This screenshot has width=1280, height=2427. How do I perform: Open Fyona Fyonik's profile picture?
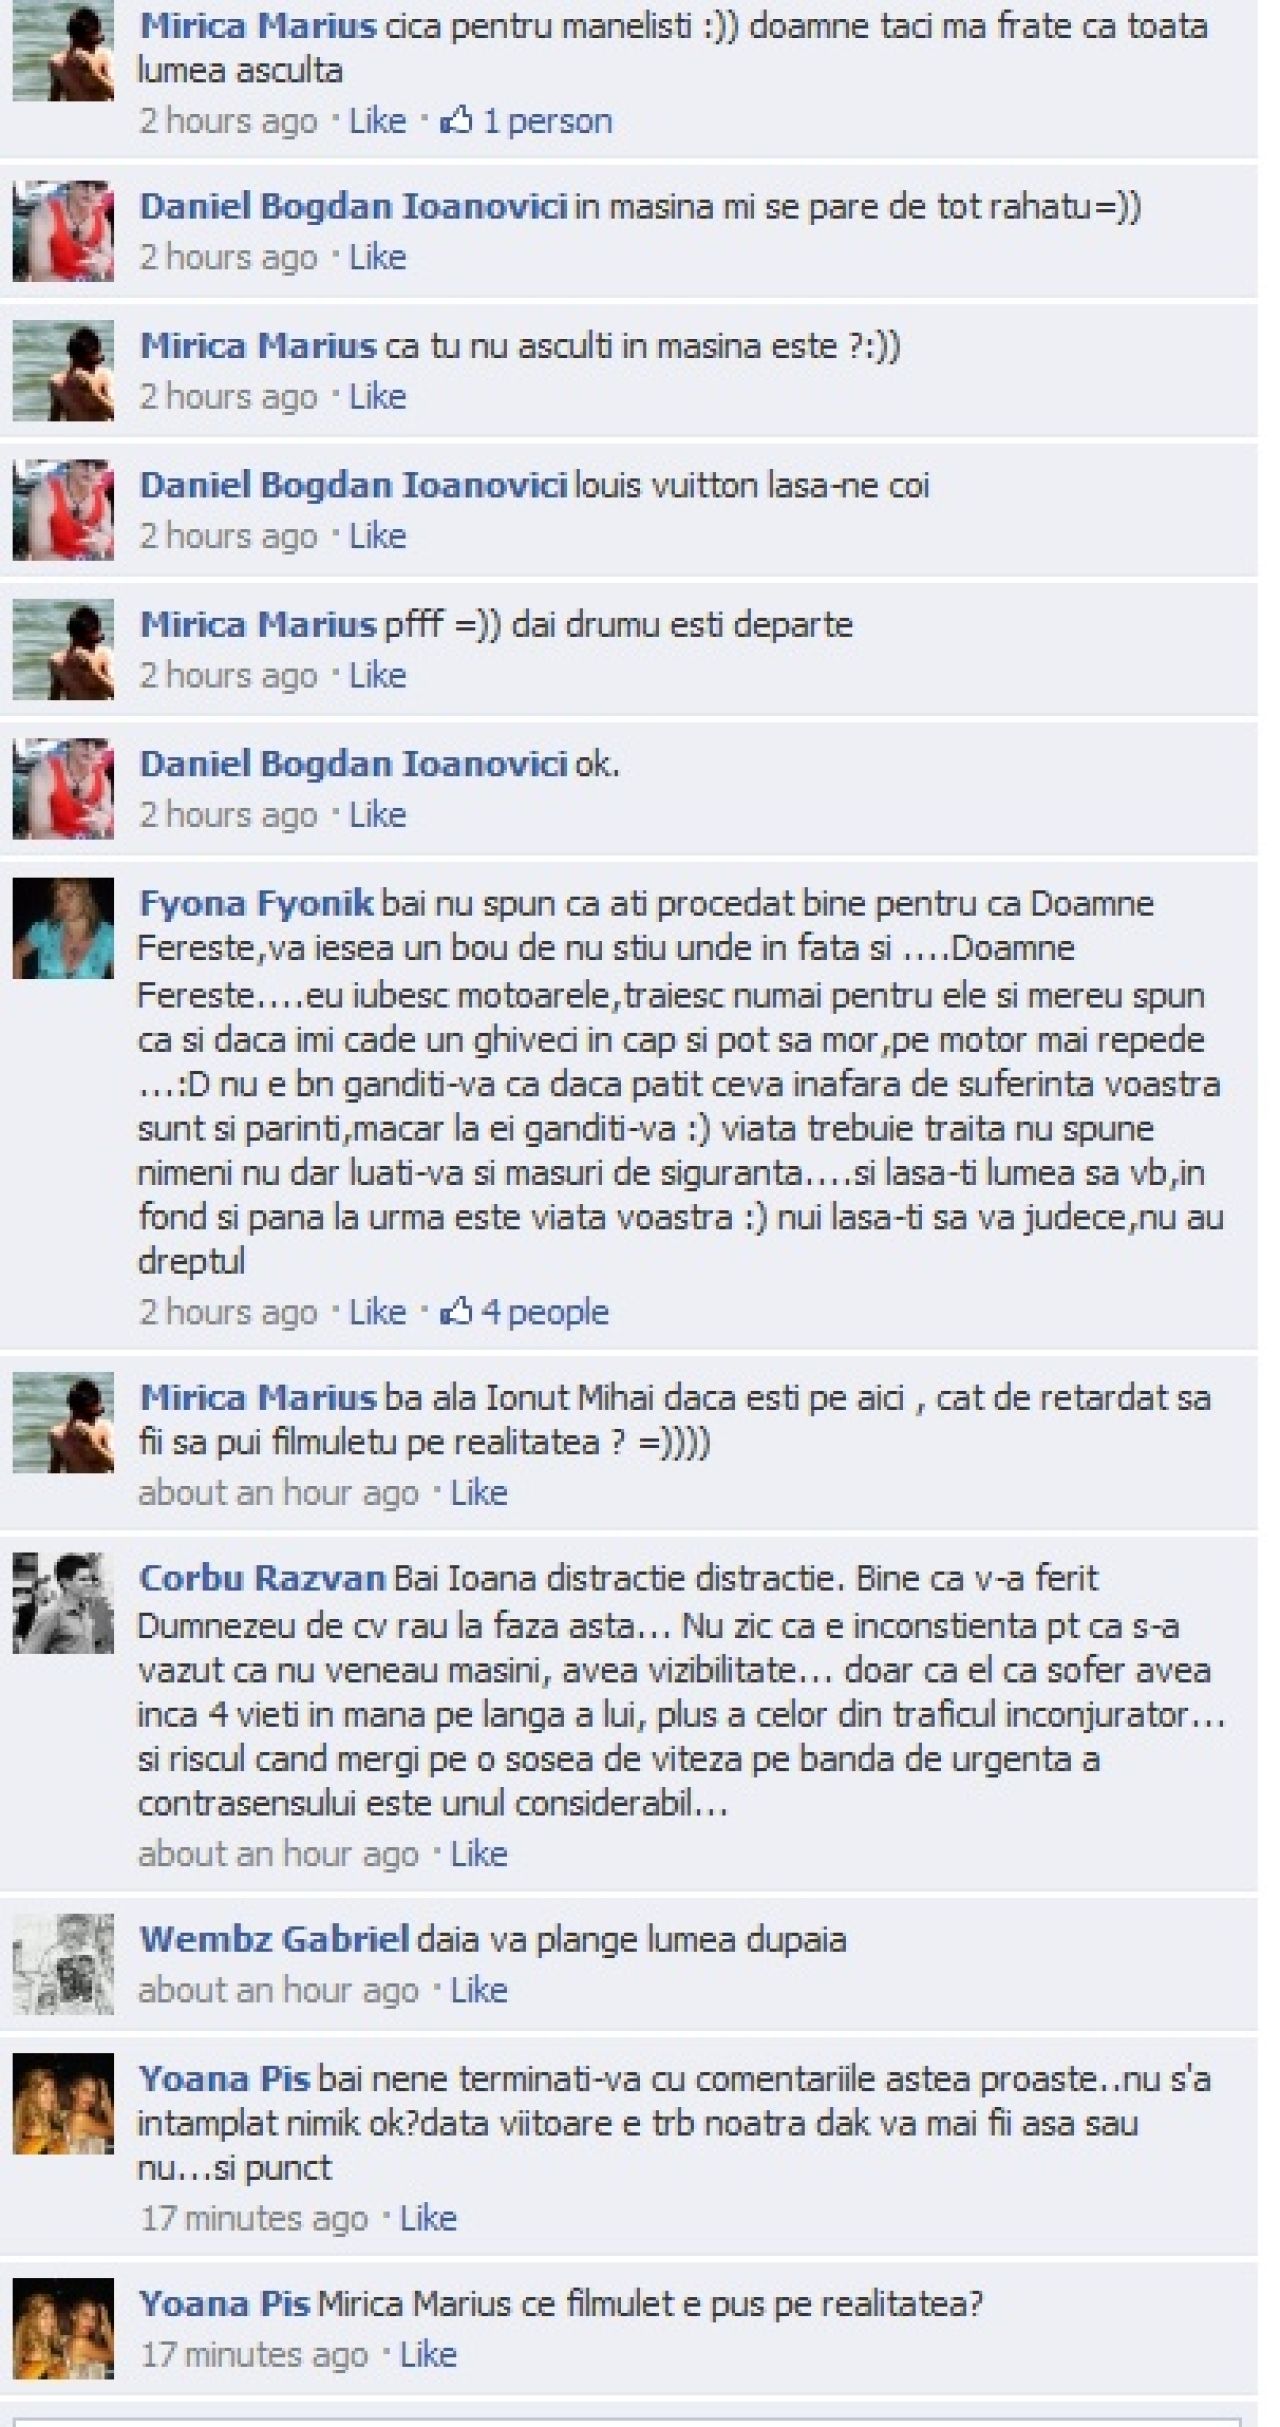(x=63, y=928)
